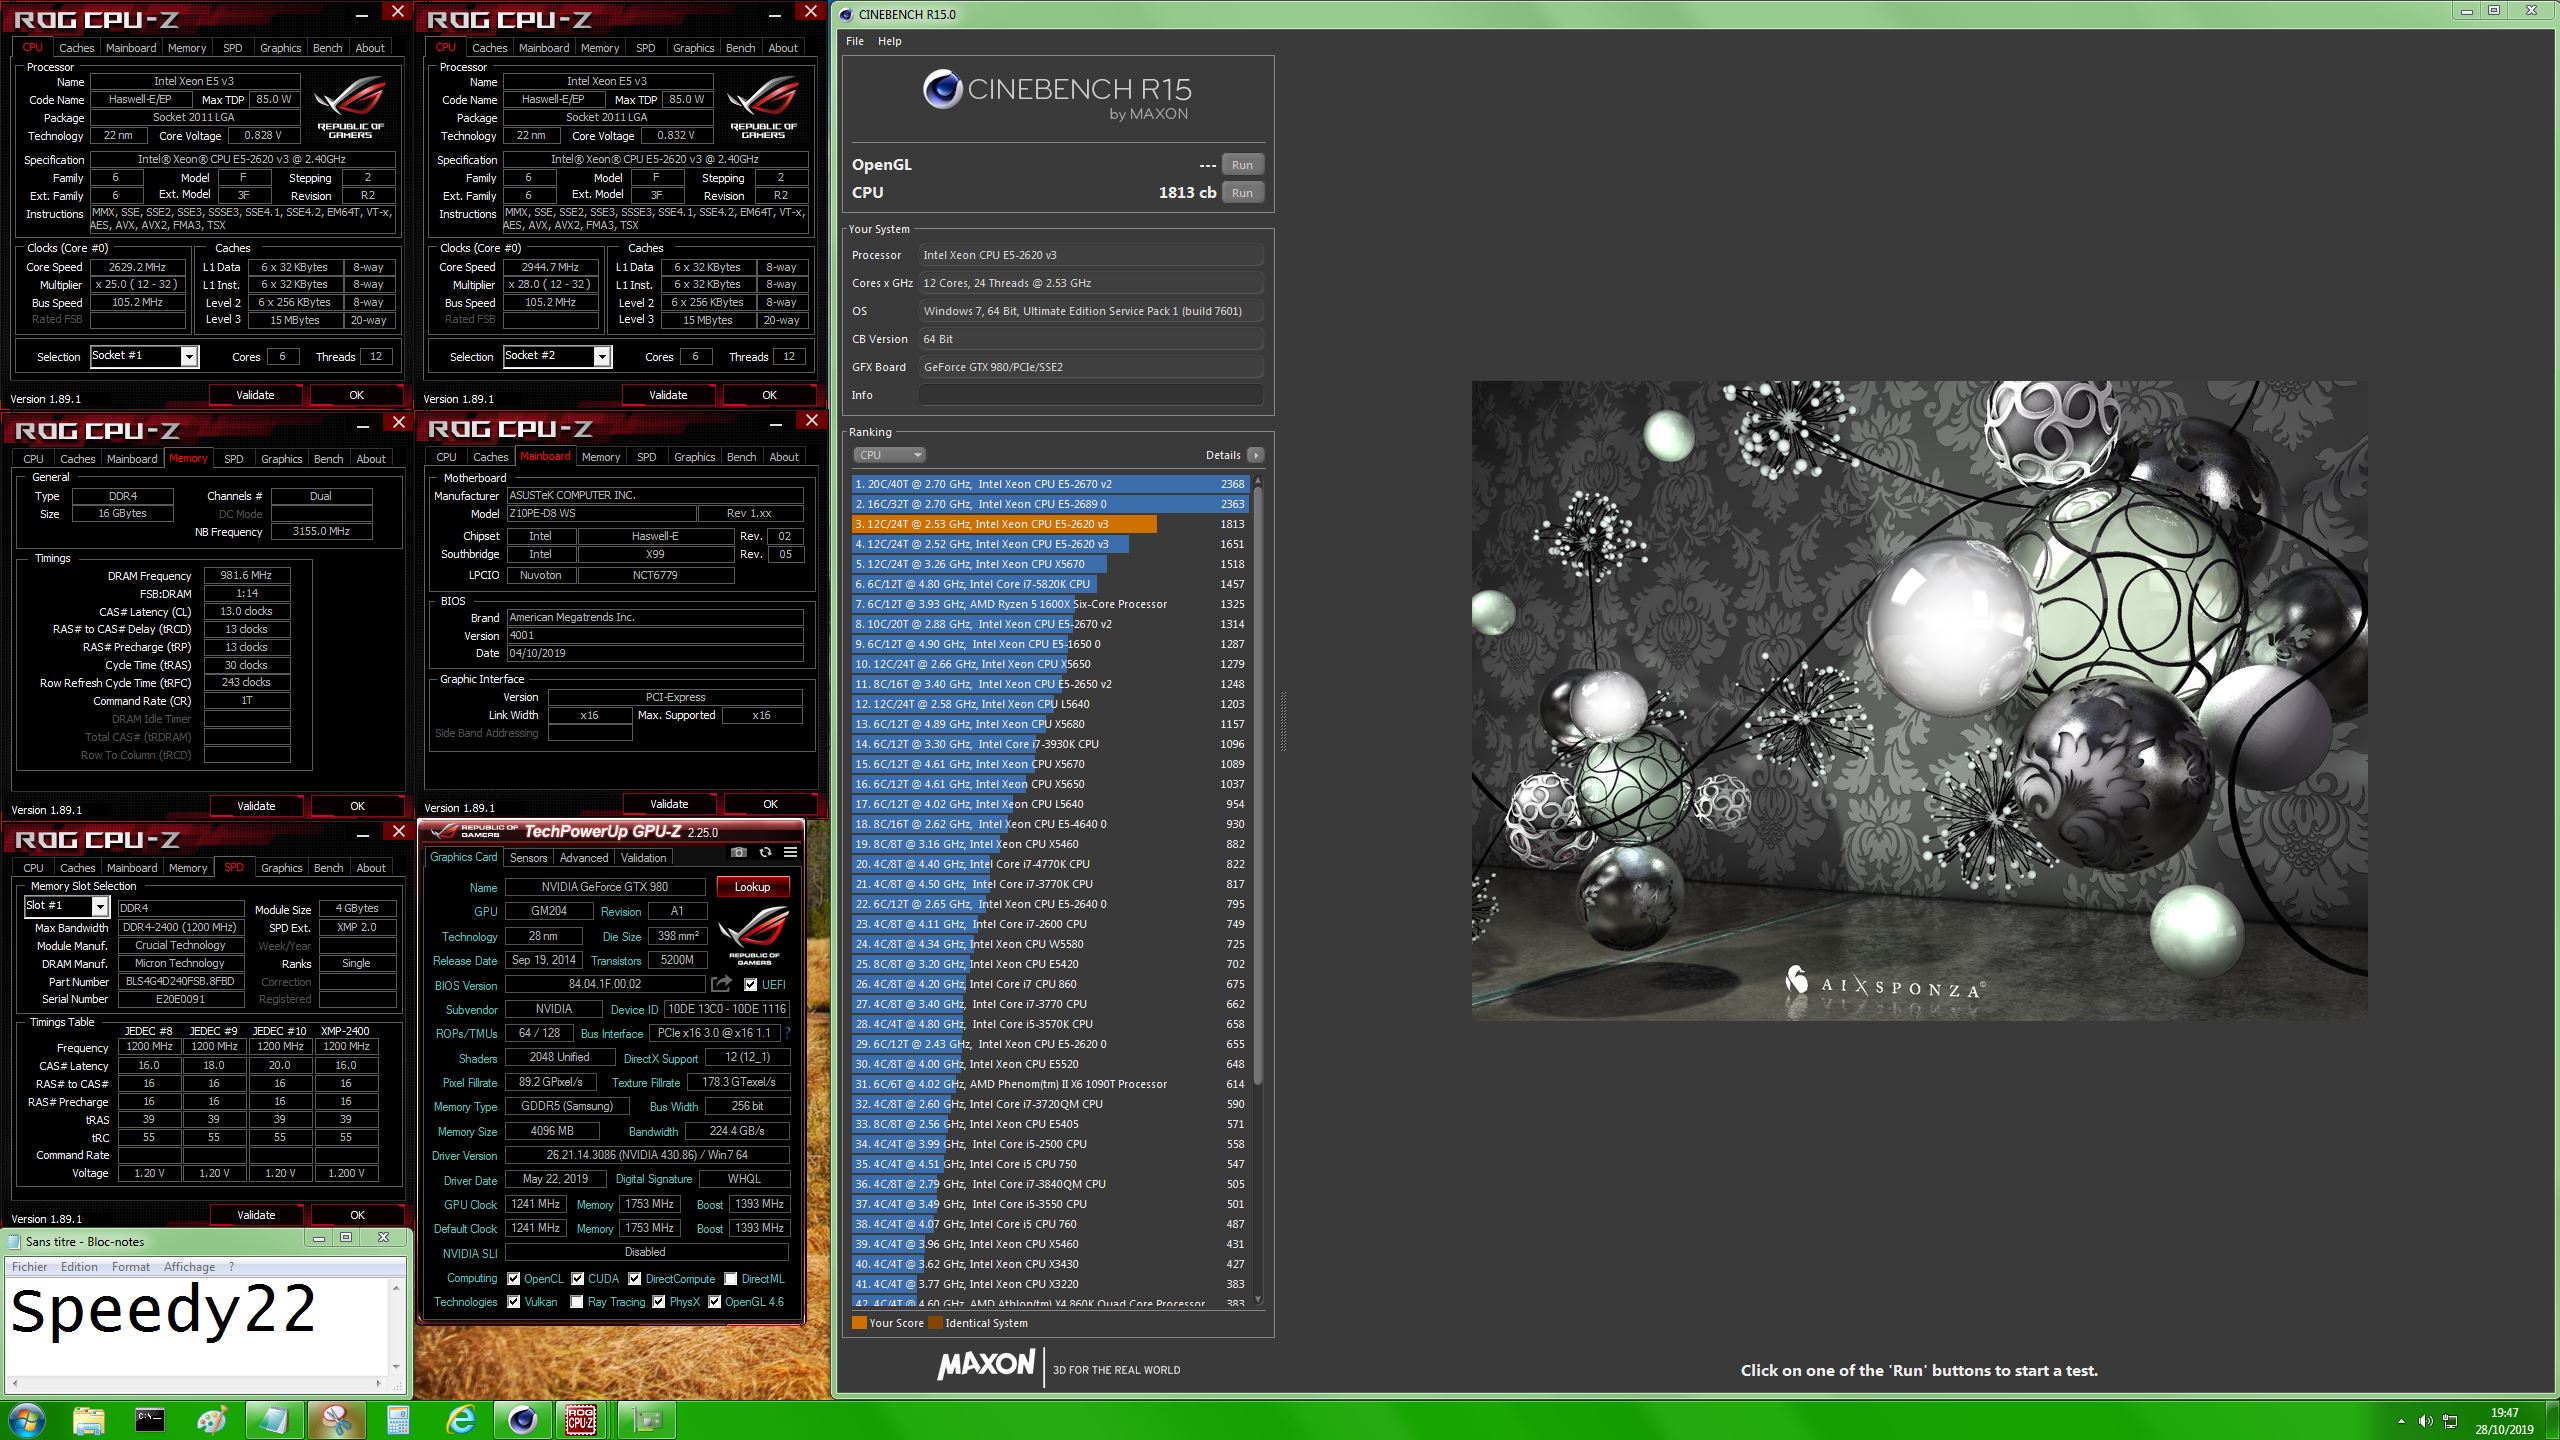2560x1440 pixels.
Task: Click Validate in the Socket #1 CPU-Z window
Action: click(x=255, y=395)
